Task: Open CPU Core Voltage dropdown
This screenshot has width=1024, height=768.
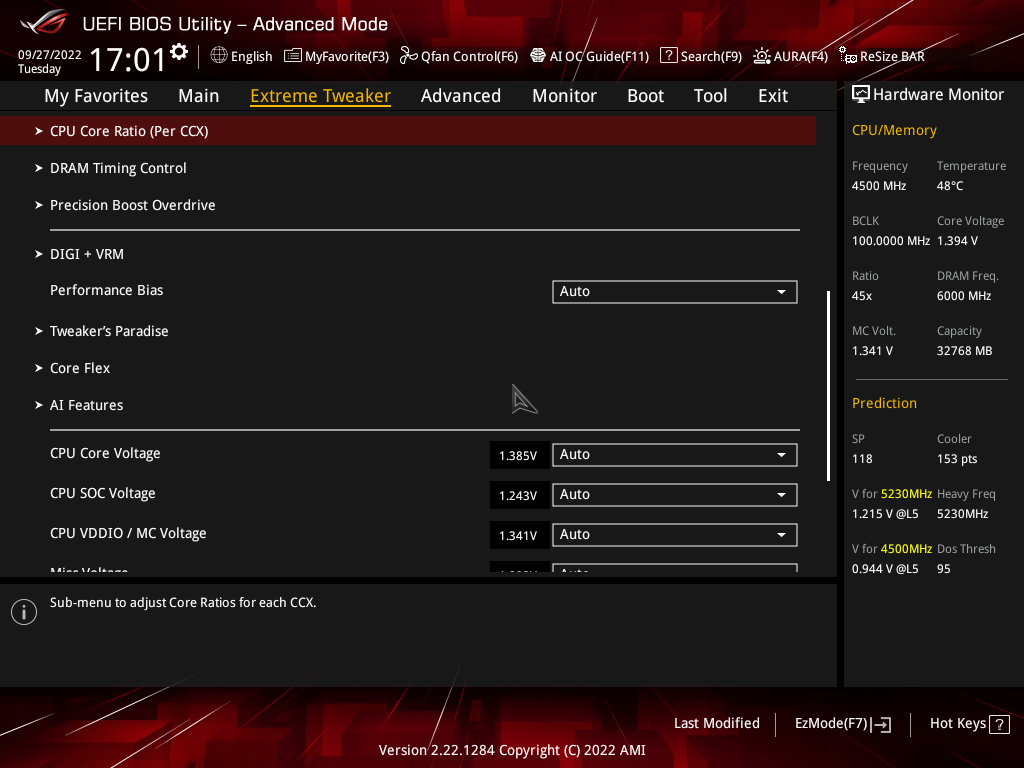Action: 675,455
